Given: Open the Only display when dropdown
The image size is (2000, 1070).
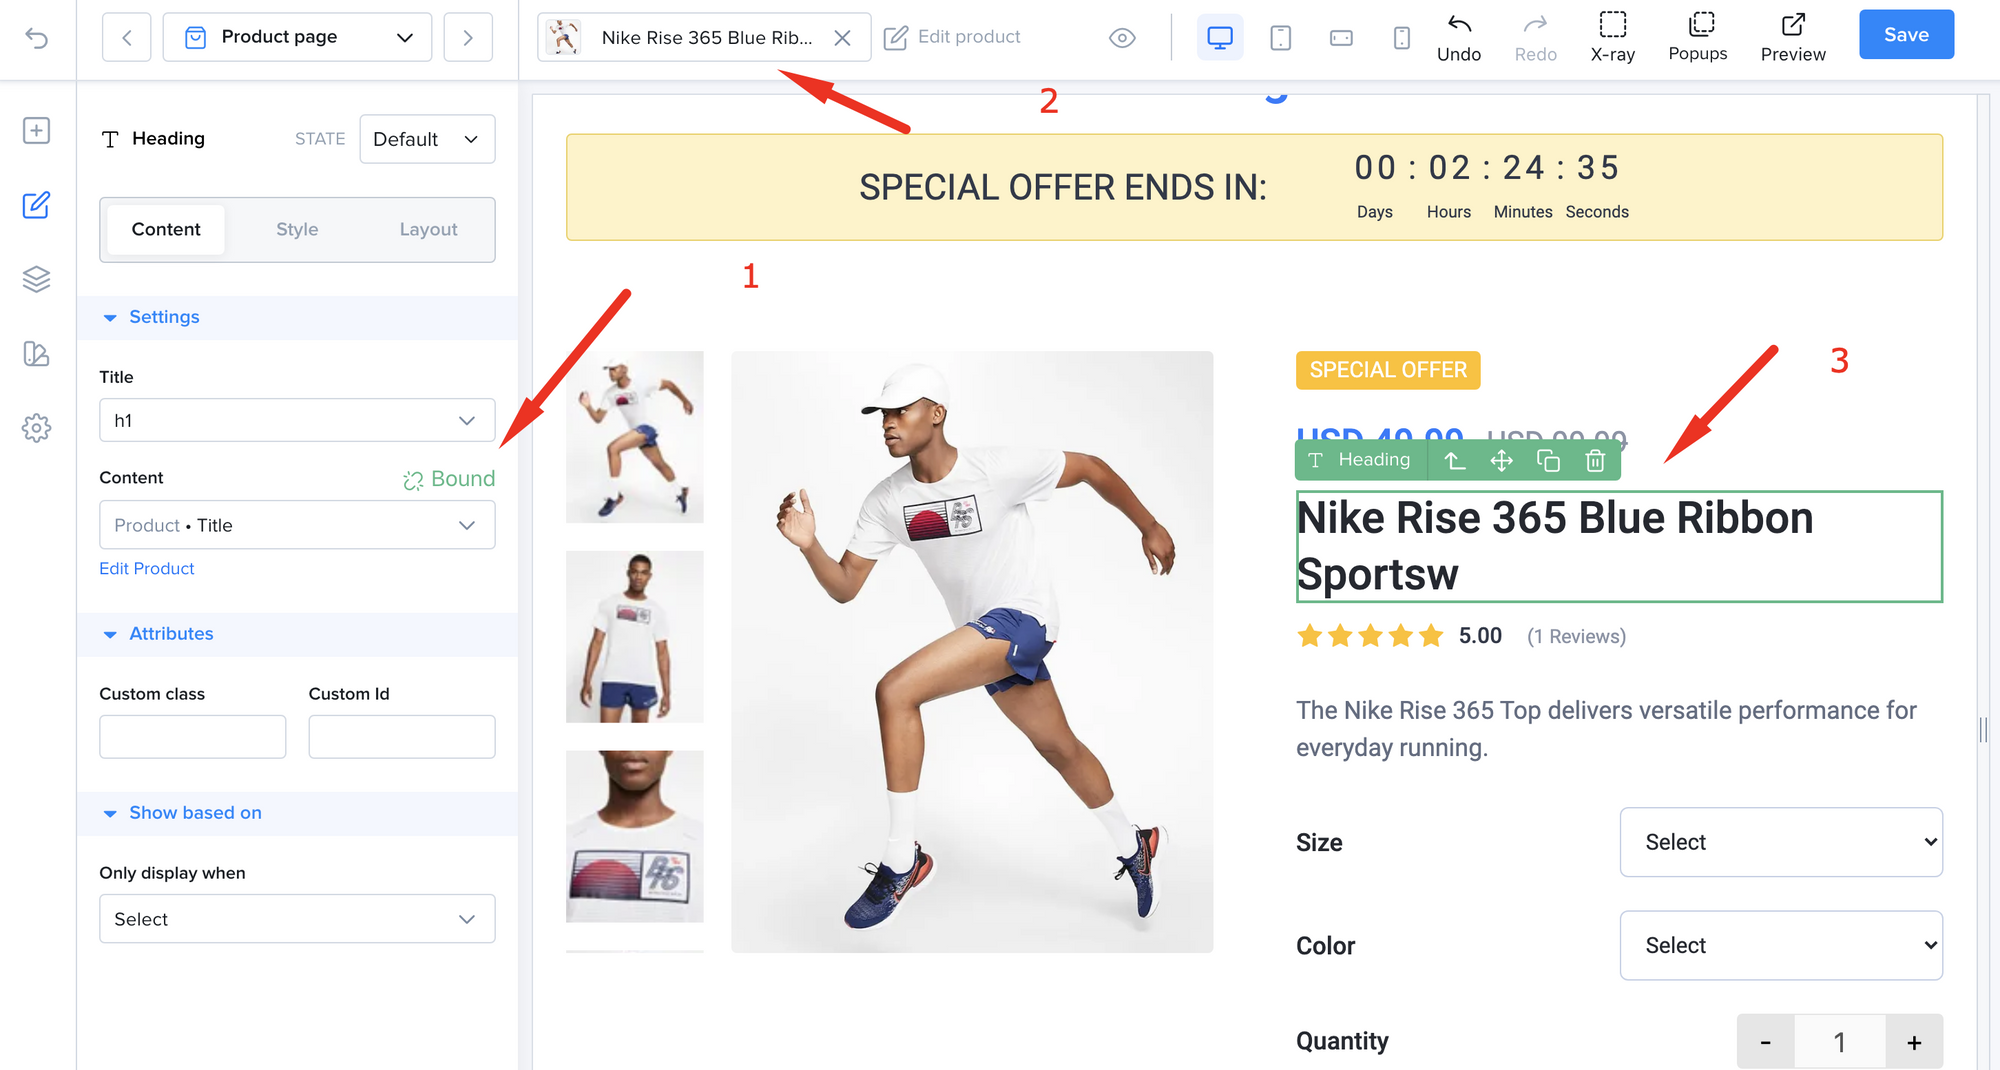Looking at the screenshot, I should 297,919.
